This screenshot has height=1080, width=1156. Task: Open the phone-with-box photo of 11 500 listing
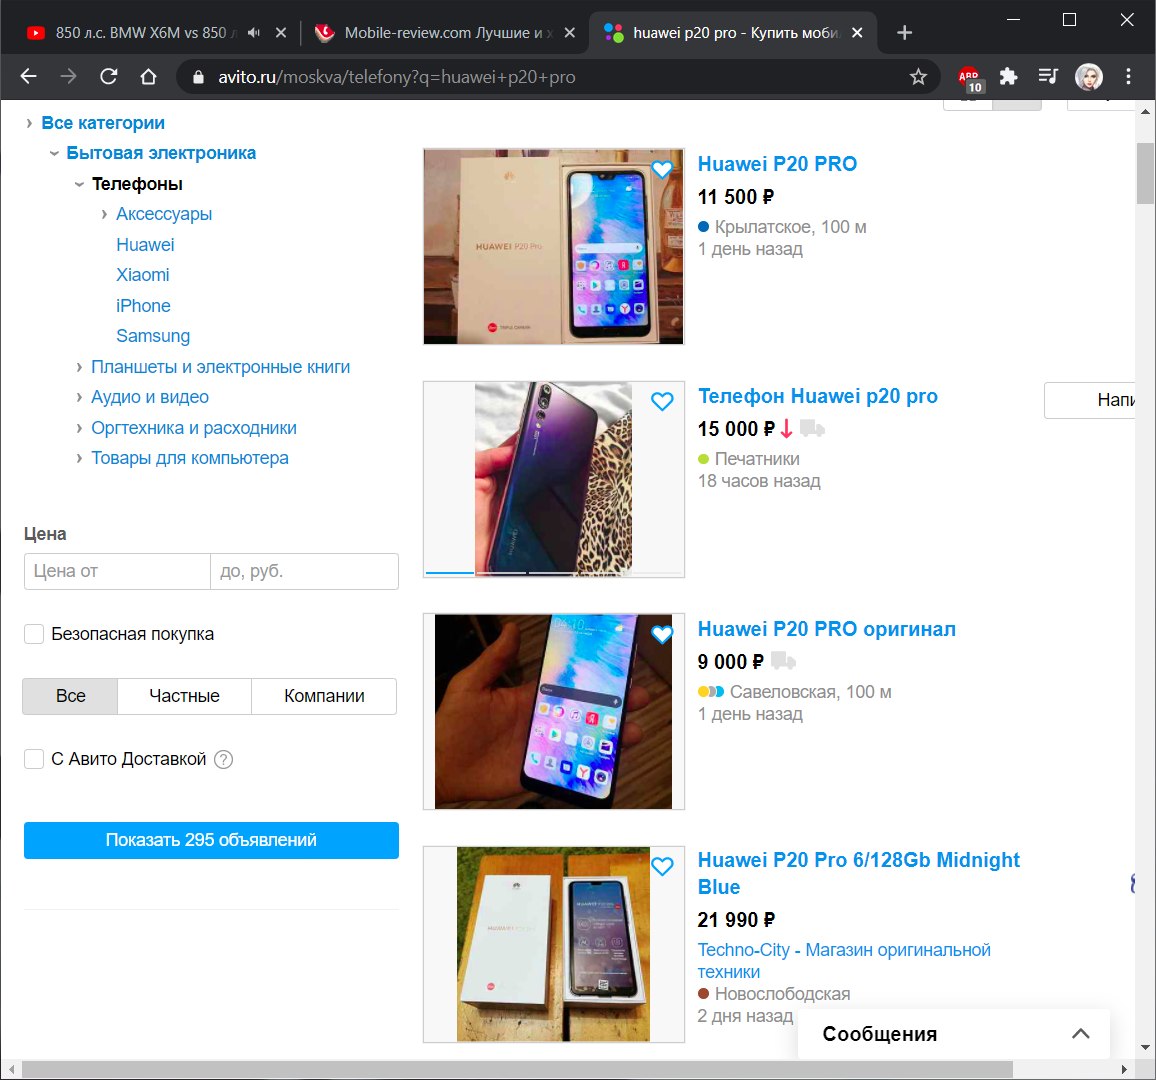coord(554,246)
